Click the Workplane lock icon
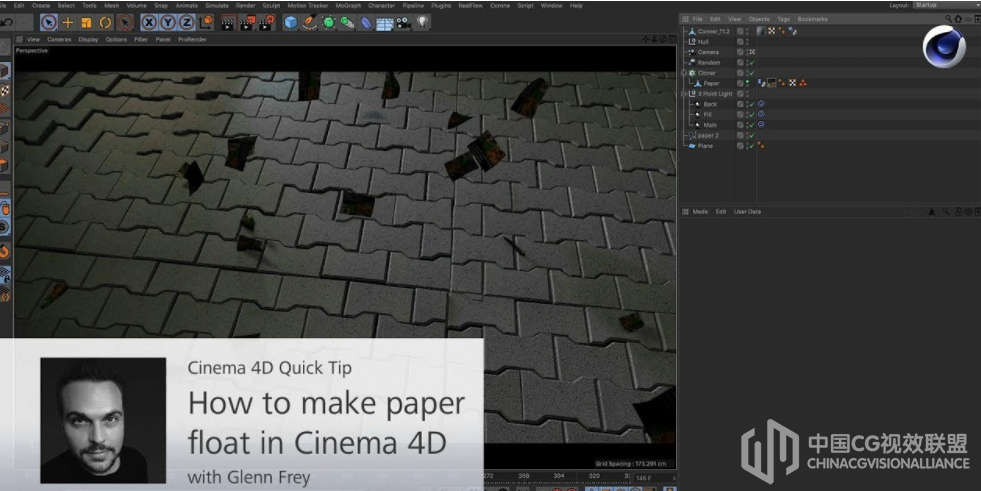This screenshot has height=491, width=981. point(4,274)
